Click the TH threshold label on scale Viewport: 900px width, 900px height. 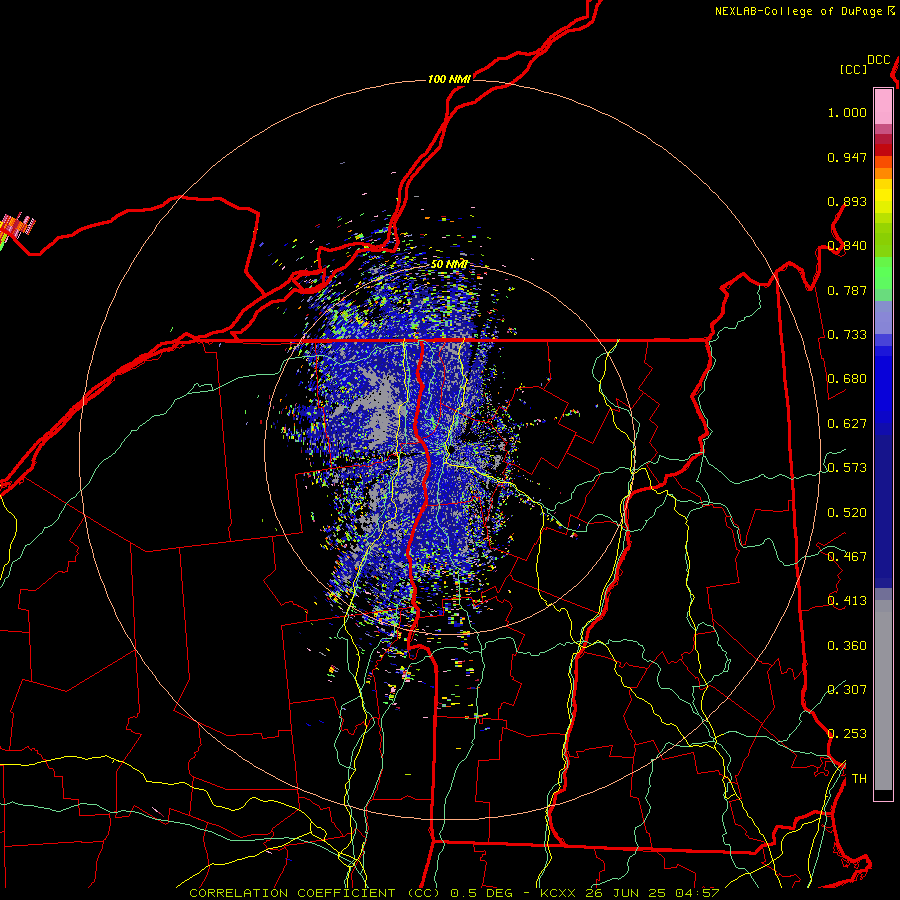click(x=859, y=779)
